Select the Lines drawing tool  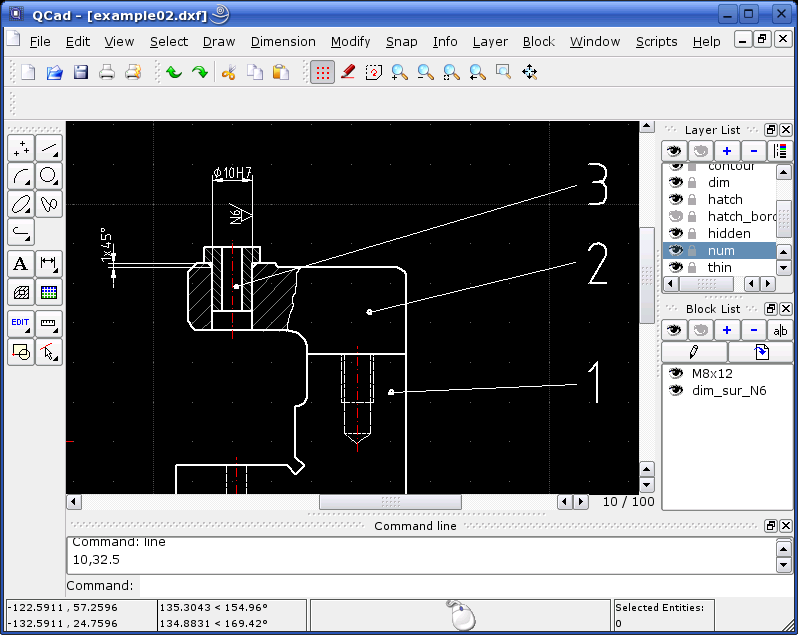(49, 149)
